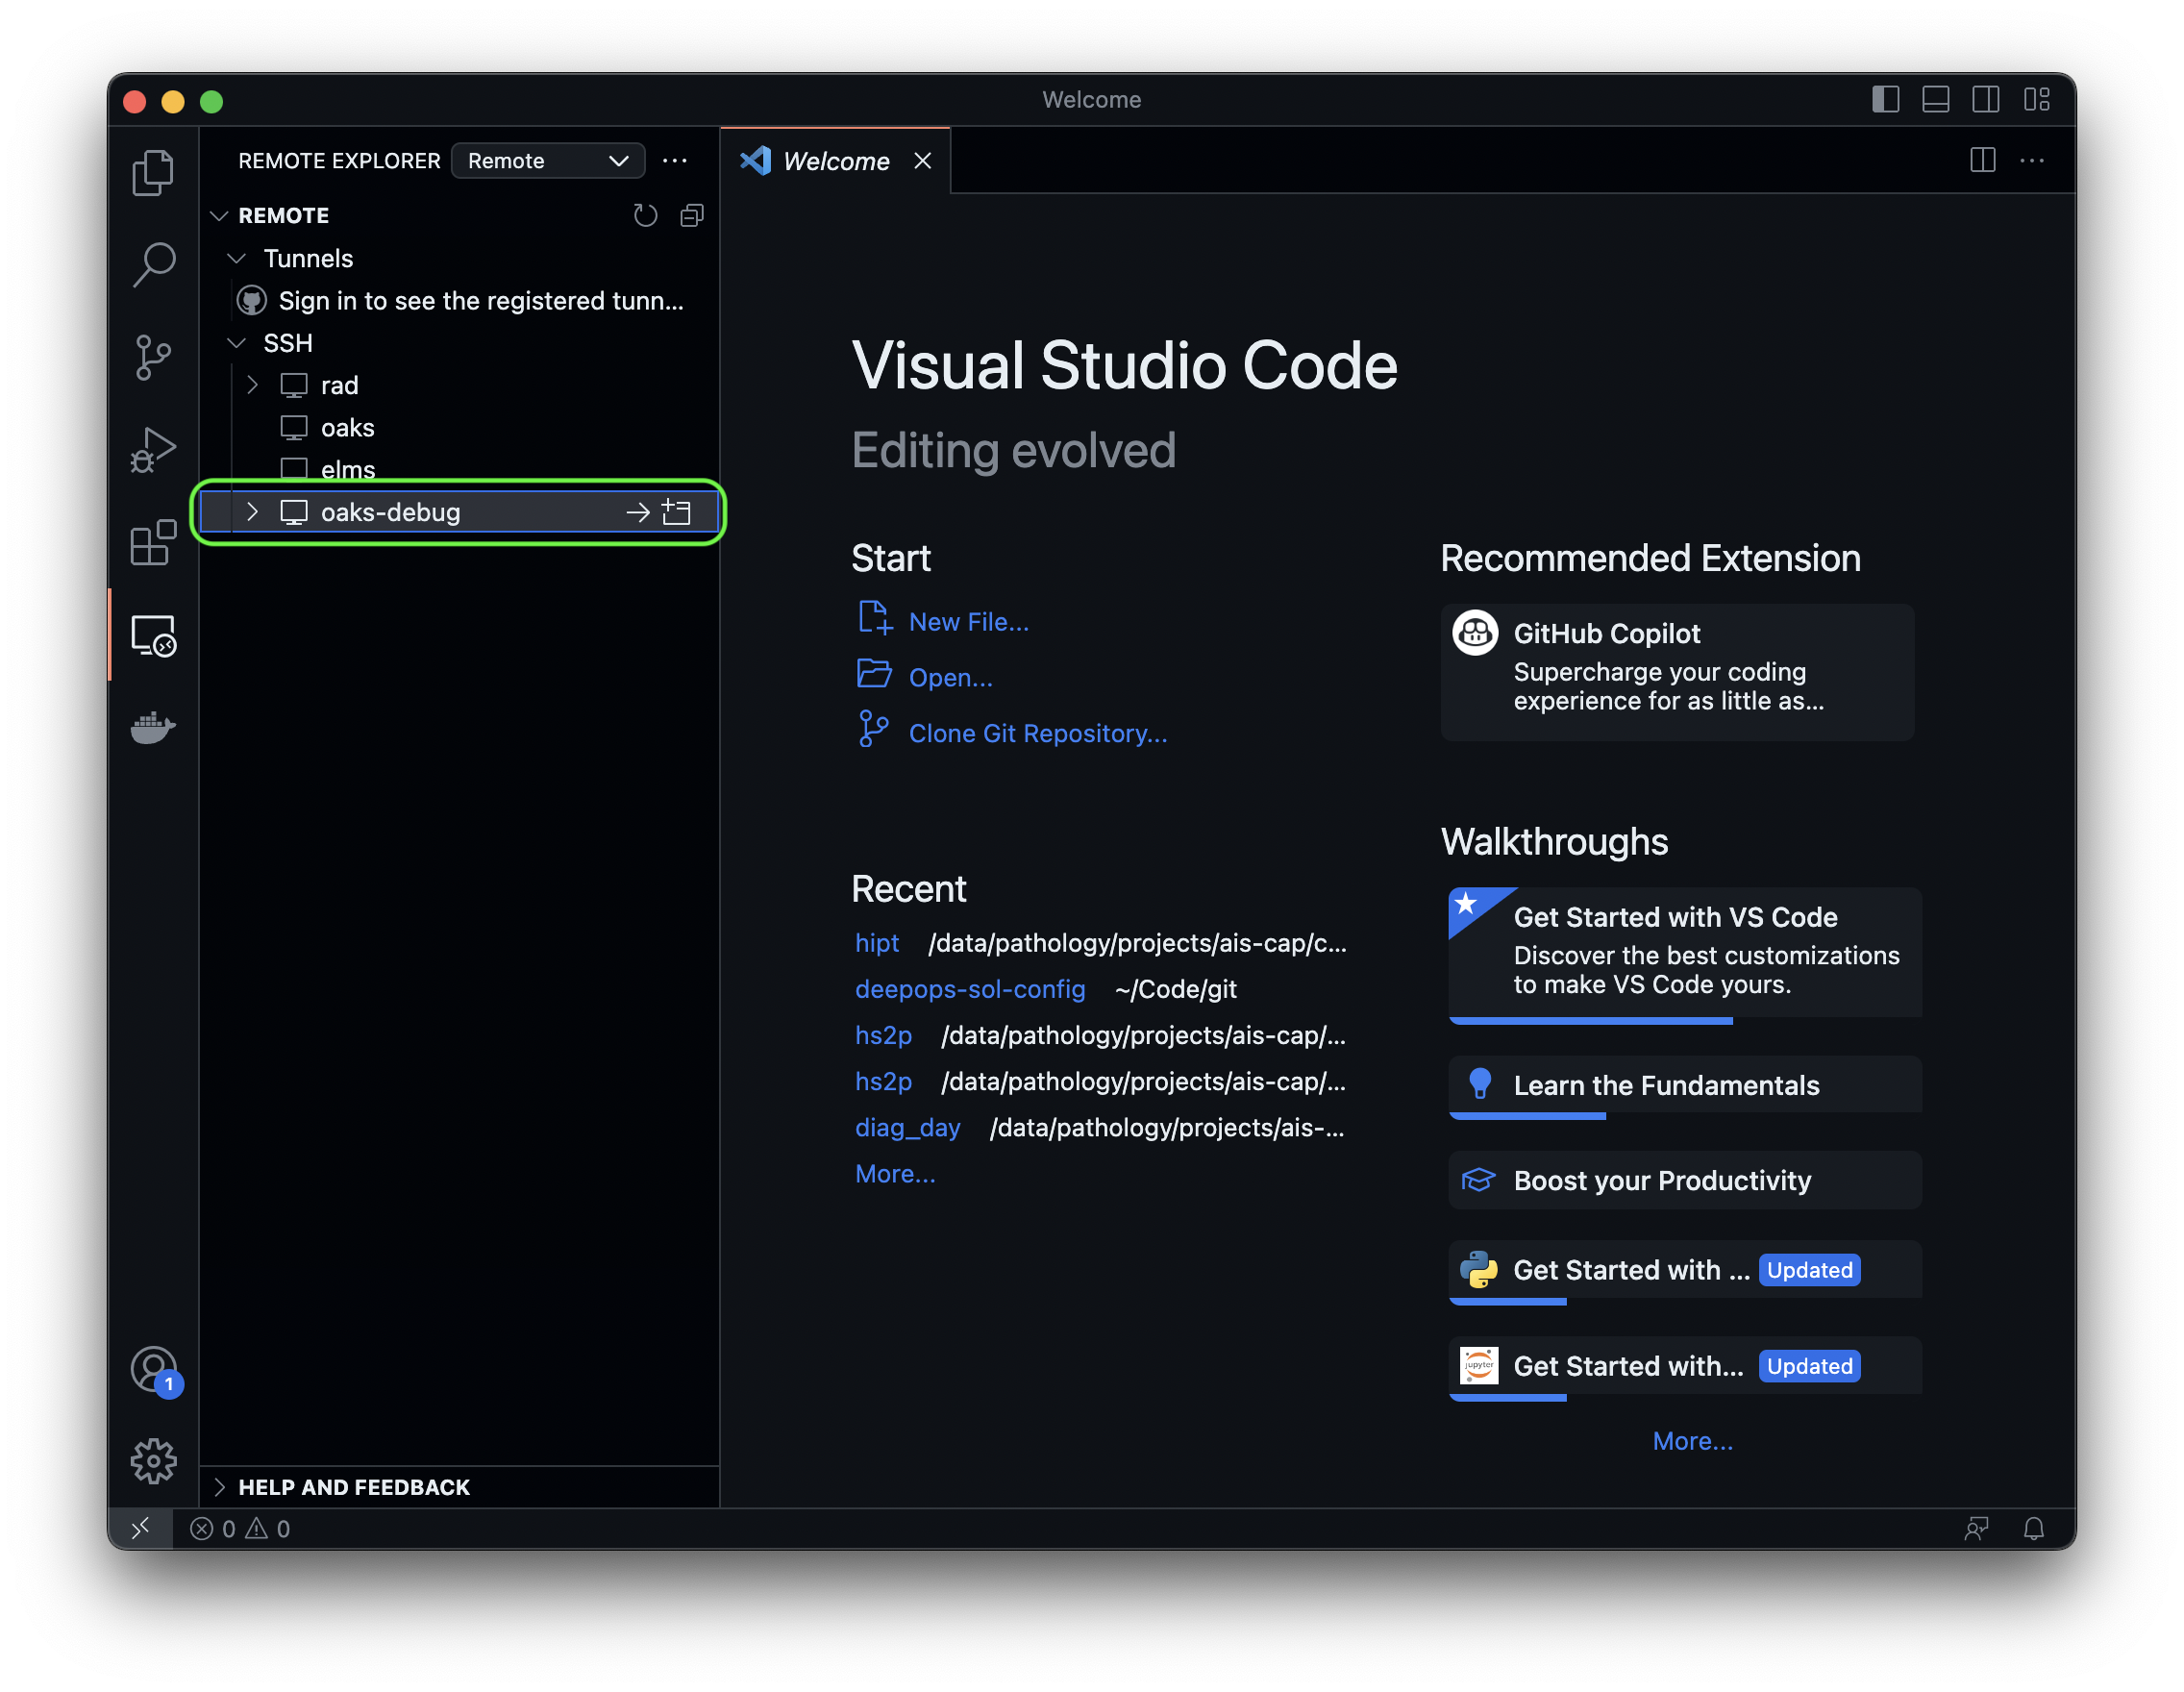Click More under Recent

895,1173
